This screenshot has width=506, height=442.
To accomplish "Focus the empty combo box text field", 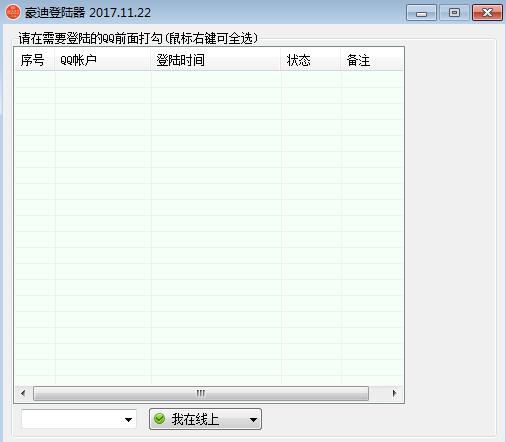I will click(72, 419).
